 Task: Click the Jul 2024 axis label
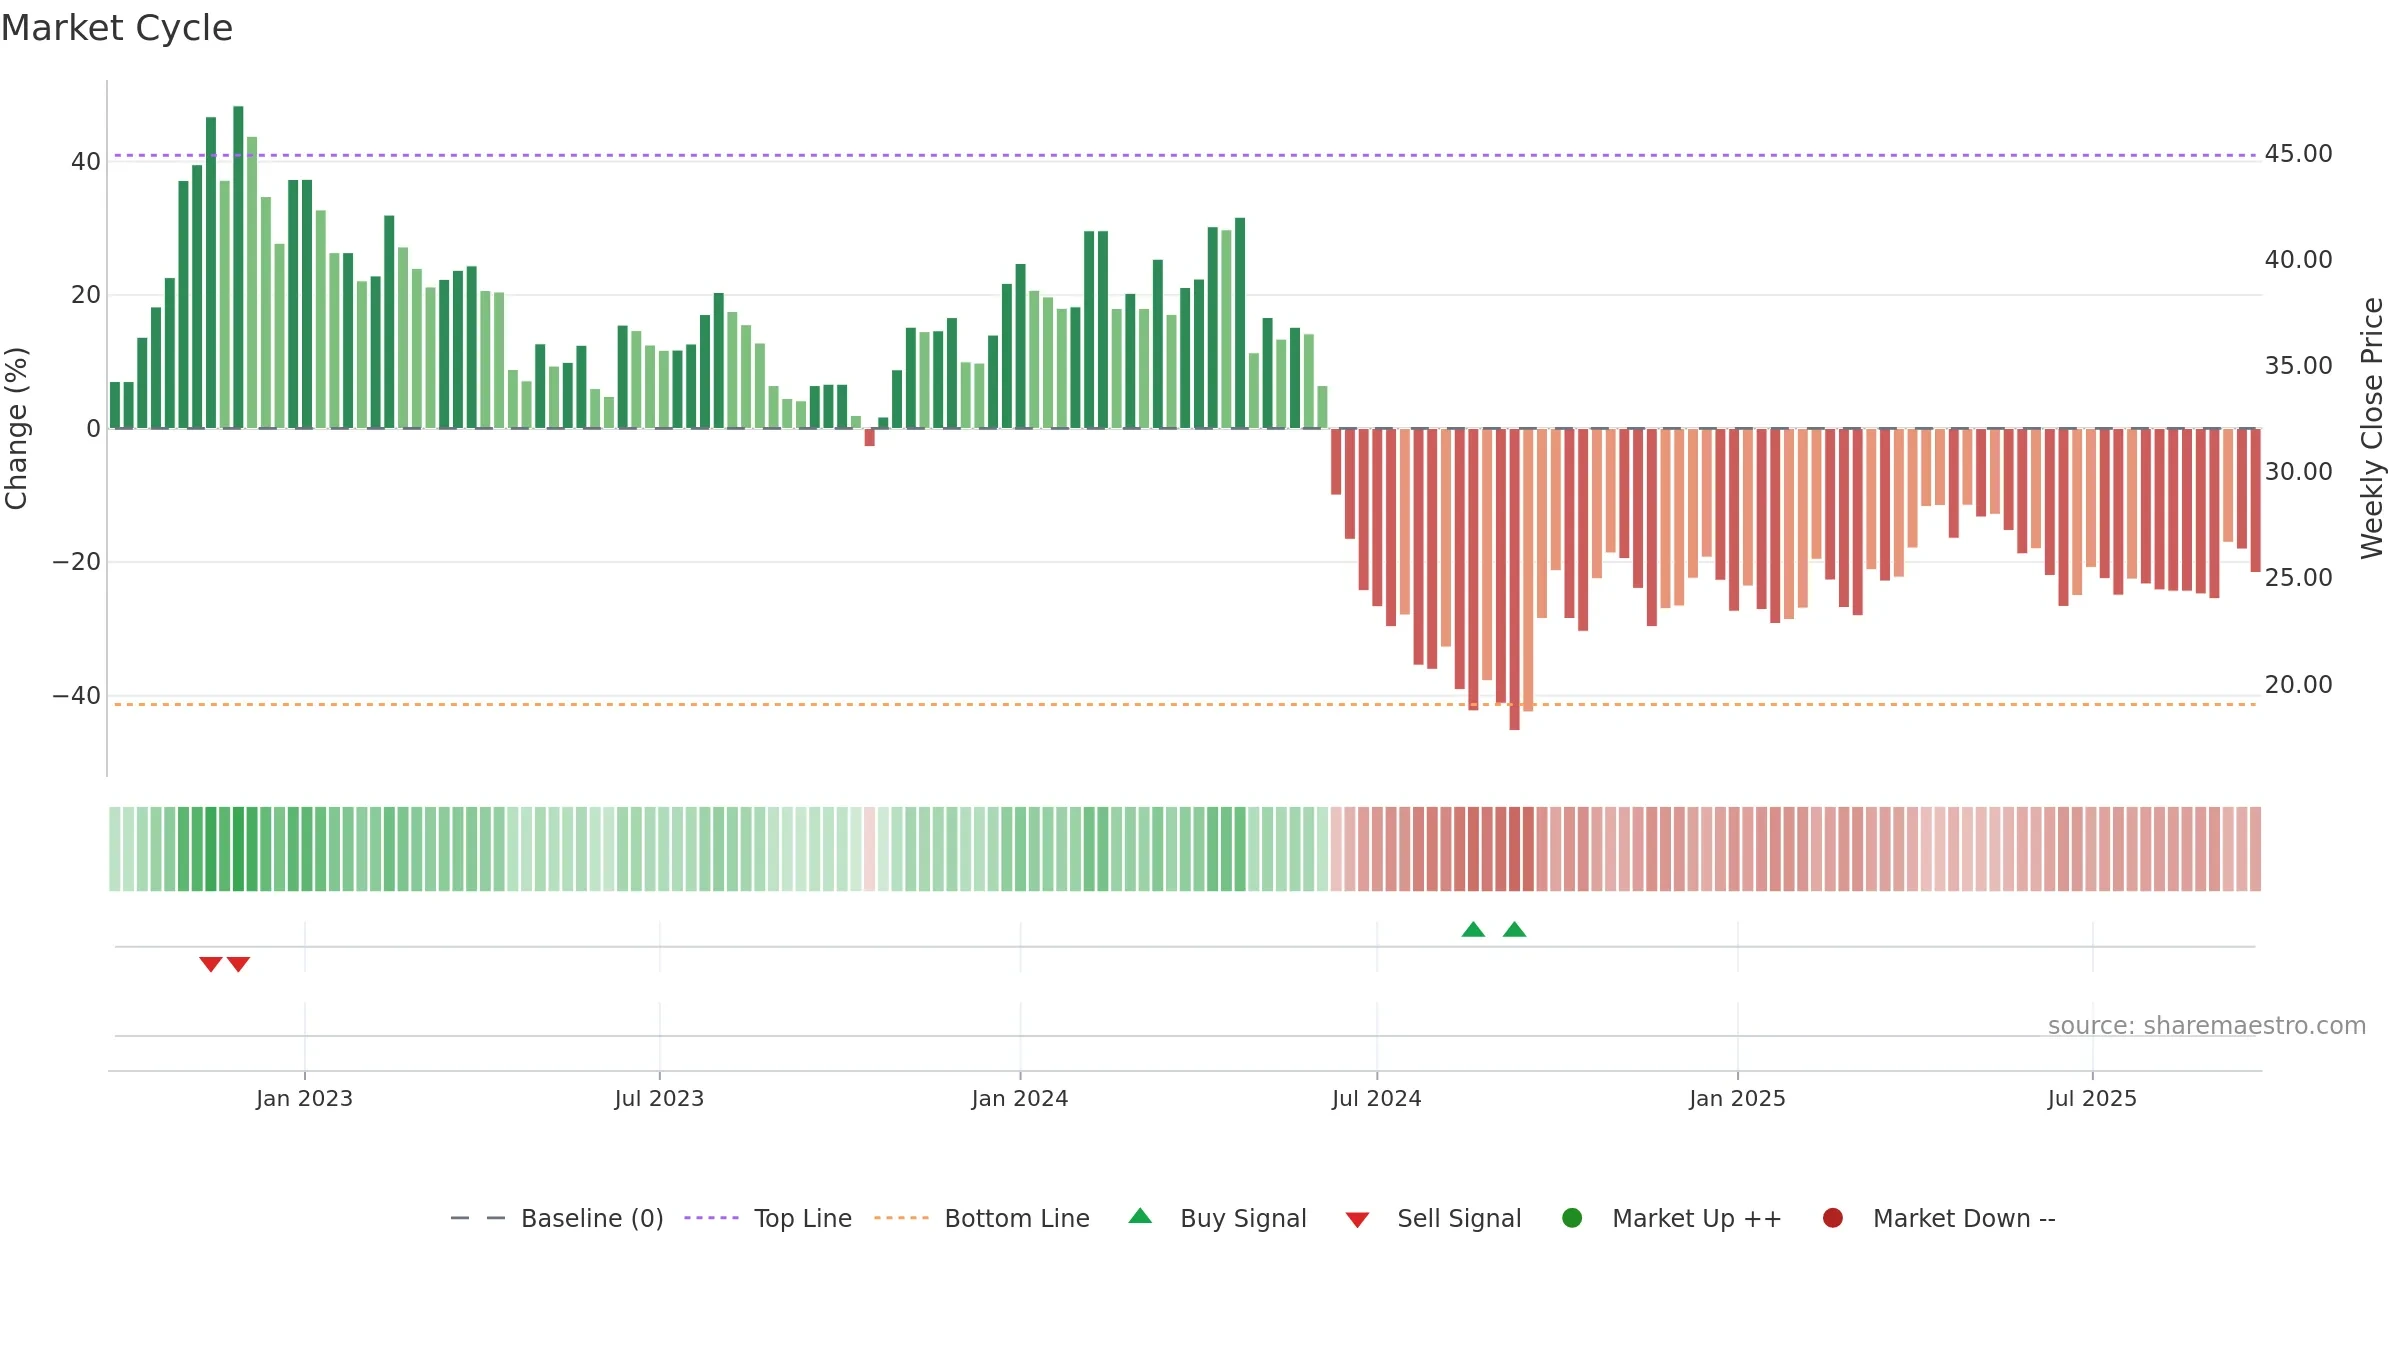(x=1376, y=1099)
